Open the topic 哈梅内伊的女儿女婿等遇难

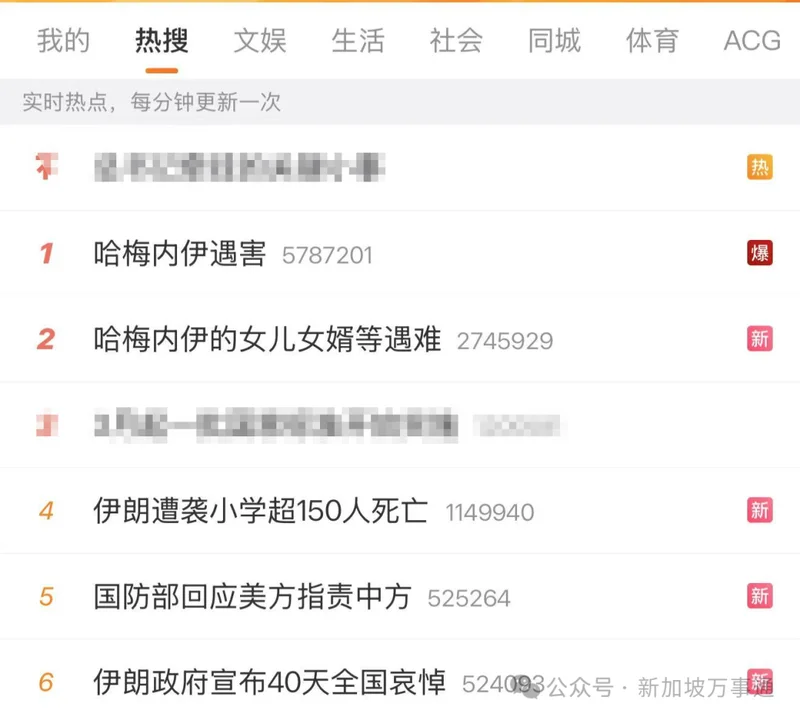coord(267,339)
